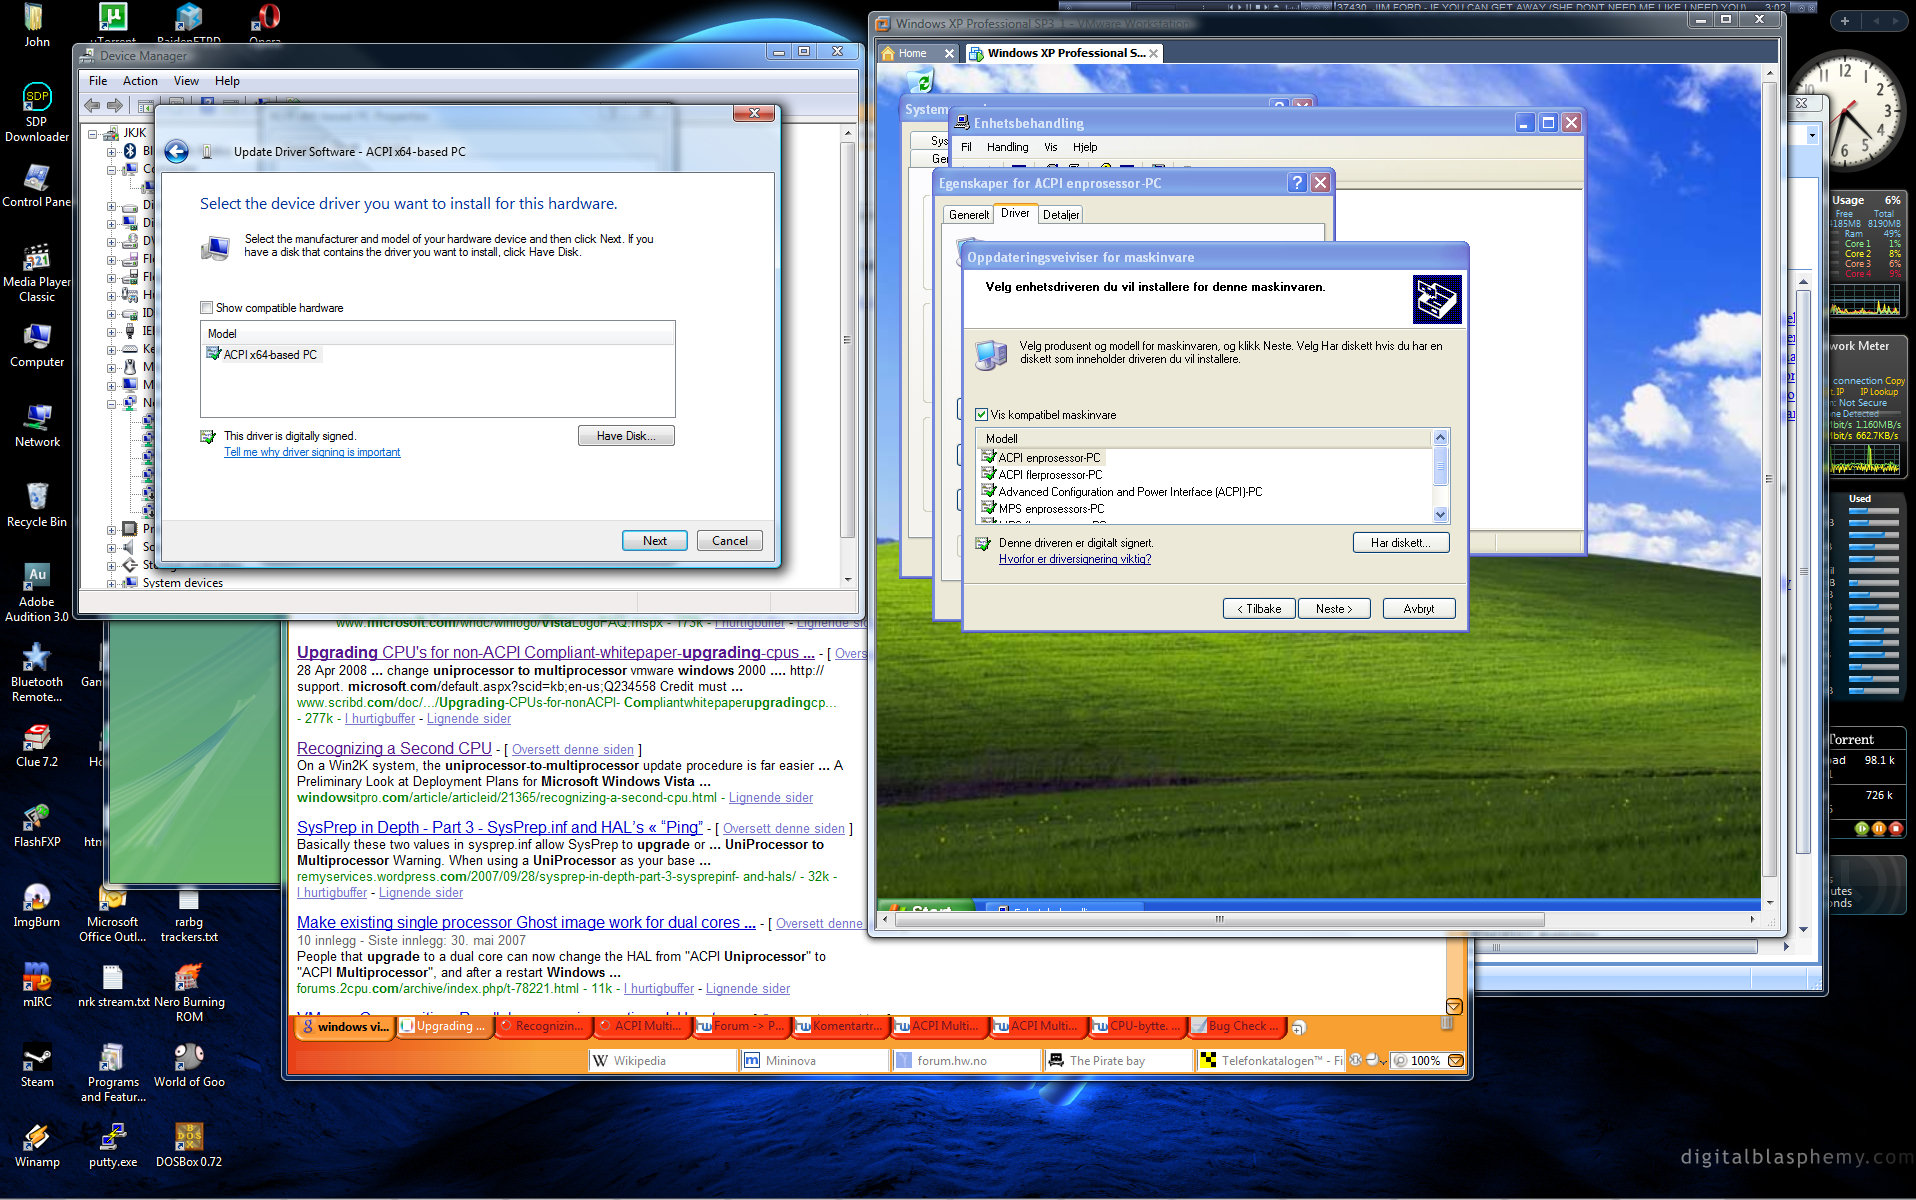Open the Handling menu in Enhetsbehandling
The height and width of the screenshot is (1200, 1916).
(1007, 147)
